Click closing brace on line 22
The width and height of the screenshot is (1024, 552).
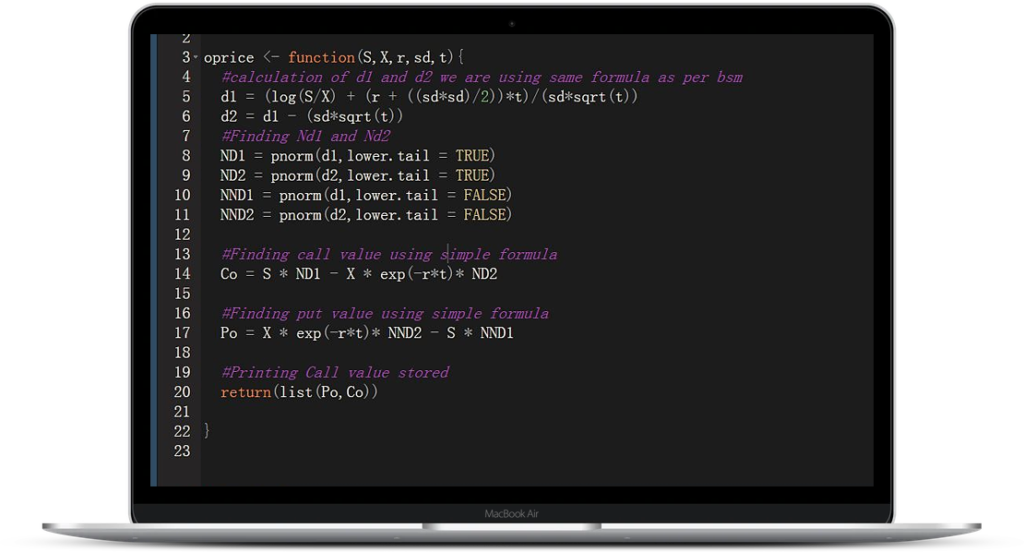pyautogui.click(x=206, y=430)
